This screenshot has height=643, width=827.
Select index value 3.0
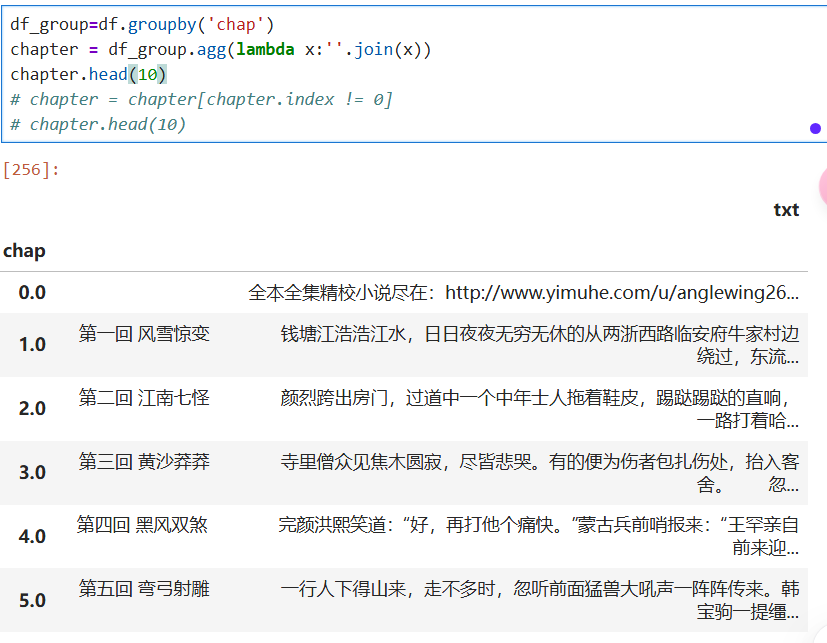click(x=32, y=473)
